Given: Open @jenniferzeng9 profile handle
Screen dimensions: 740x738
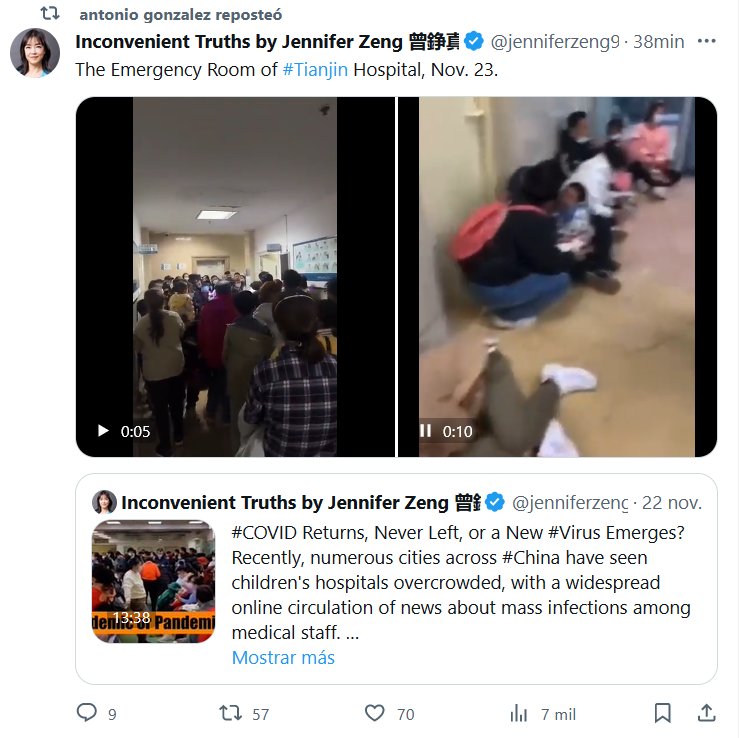Looking at the screenshot, I should tap(555, 42).
